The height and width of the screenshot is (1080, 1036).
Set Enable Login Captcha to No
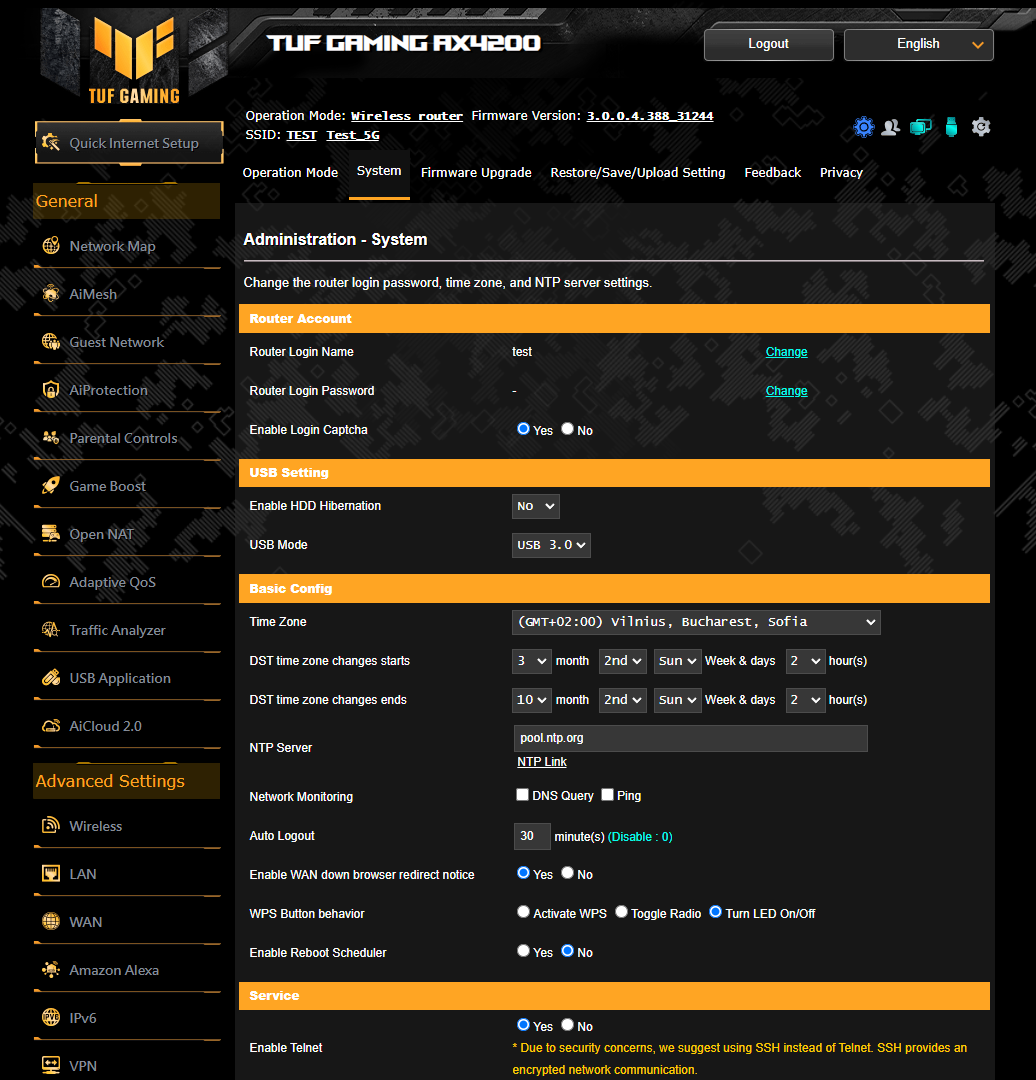point(568,429)
